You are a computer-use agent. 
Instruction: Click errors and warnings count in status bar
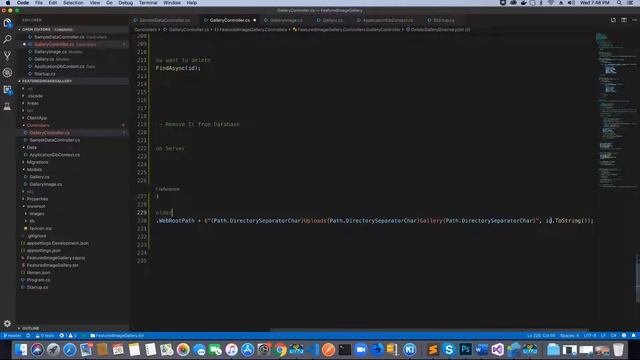pos(68,336)
